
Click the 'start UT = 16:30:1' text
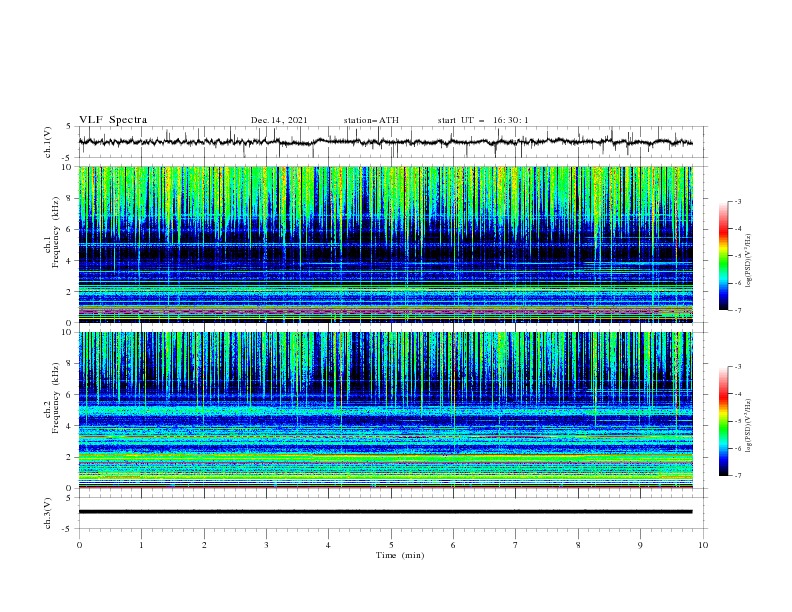483,120
